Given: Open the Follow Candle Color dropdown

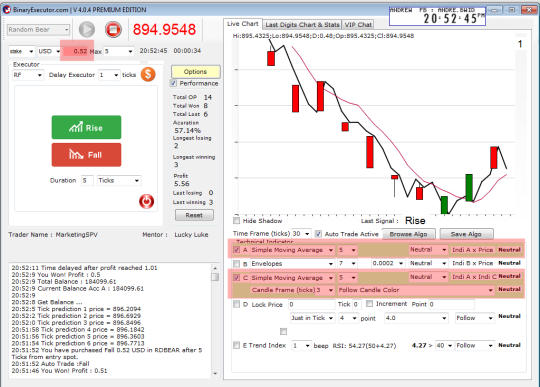Looking at the screenshot, I should [416, 290].
